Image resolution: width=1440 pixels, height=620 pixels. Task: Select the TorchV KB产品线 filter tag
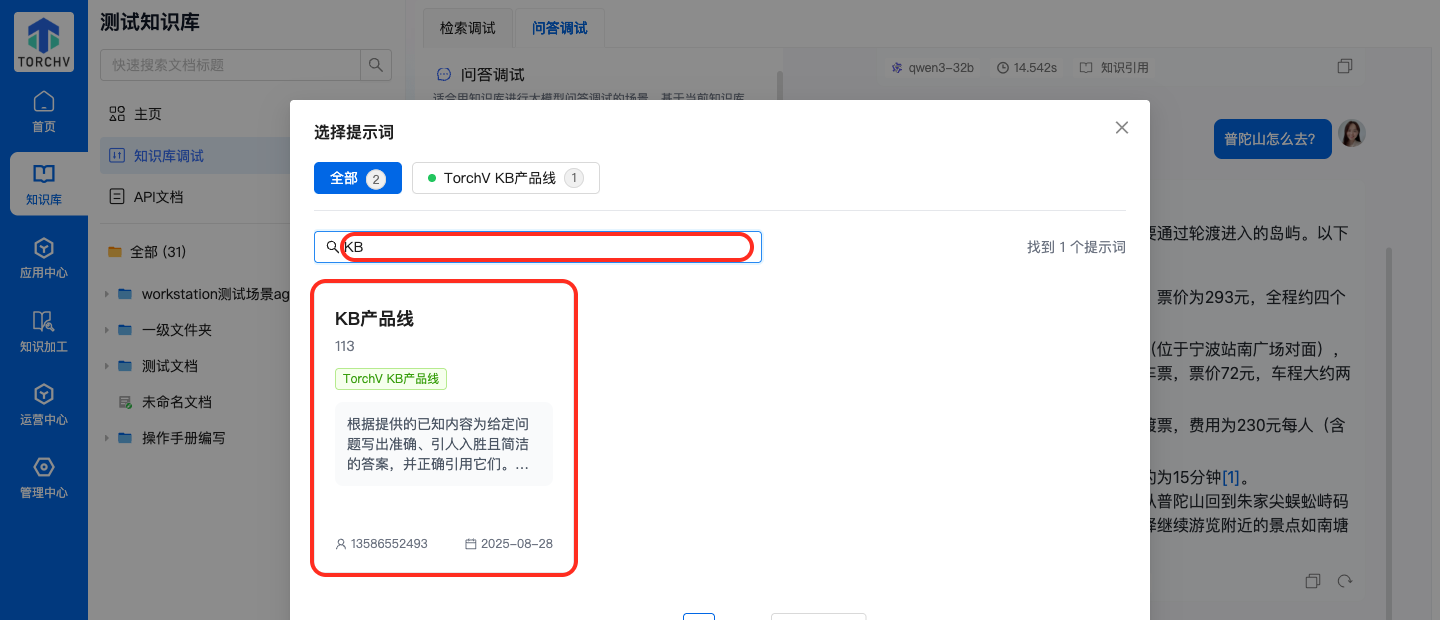[505, 178]
